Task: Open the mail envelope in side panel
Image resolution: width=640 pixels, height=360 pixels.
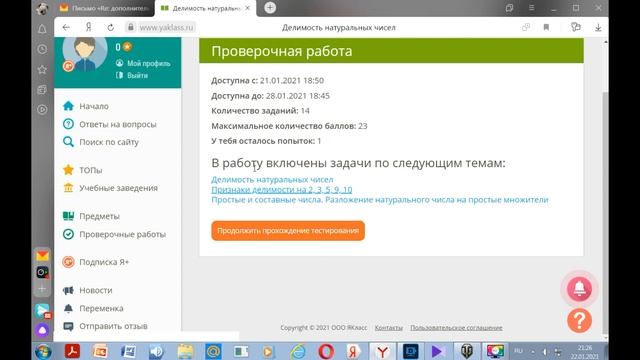Action: click(x=42, y=256)
